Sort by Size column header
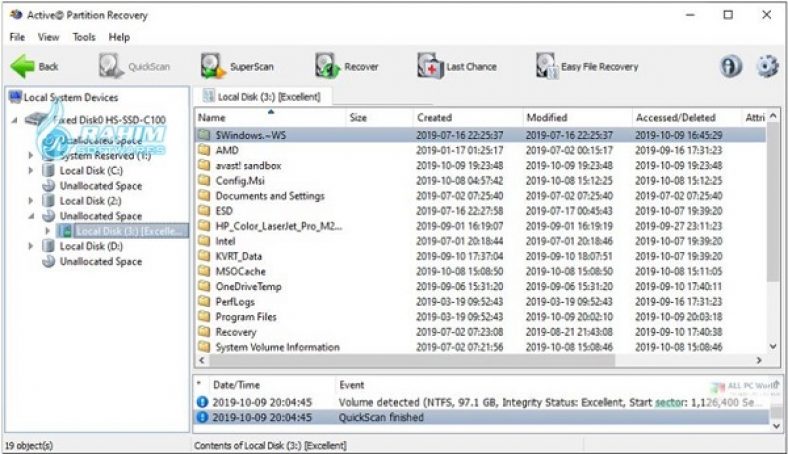The height and width of the screenshot is (454, 788). click(379, 118)
